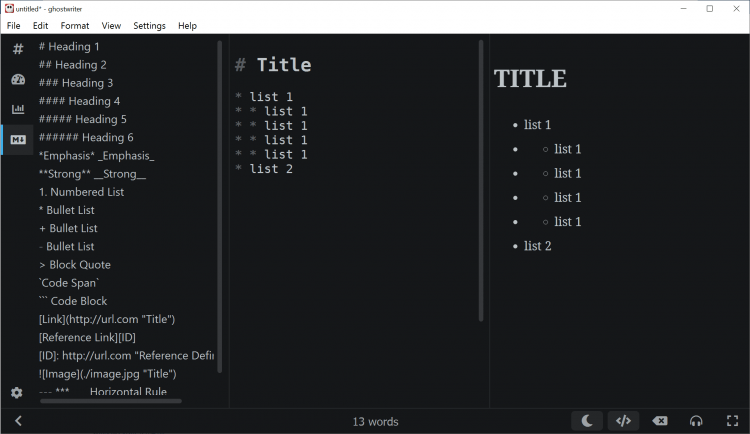Collapse the sidebar with the left arrow
The image size is (750, 434).
pos(18,421)
